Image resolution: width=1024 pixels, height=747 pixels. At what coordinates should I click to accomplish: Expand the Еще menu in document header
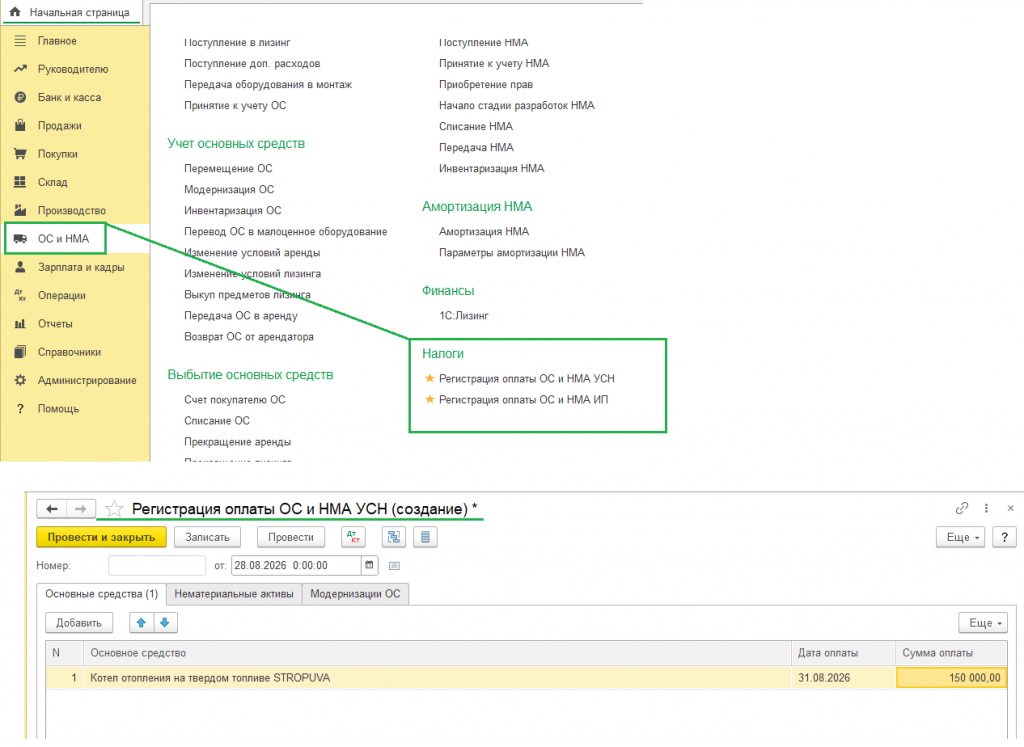pos(961,537)
